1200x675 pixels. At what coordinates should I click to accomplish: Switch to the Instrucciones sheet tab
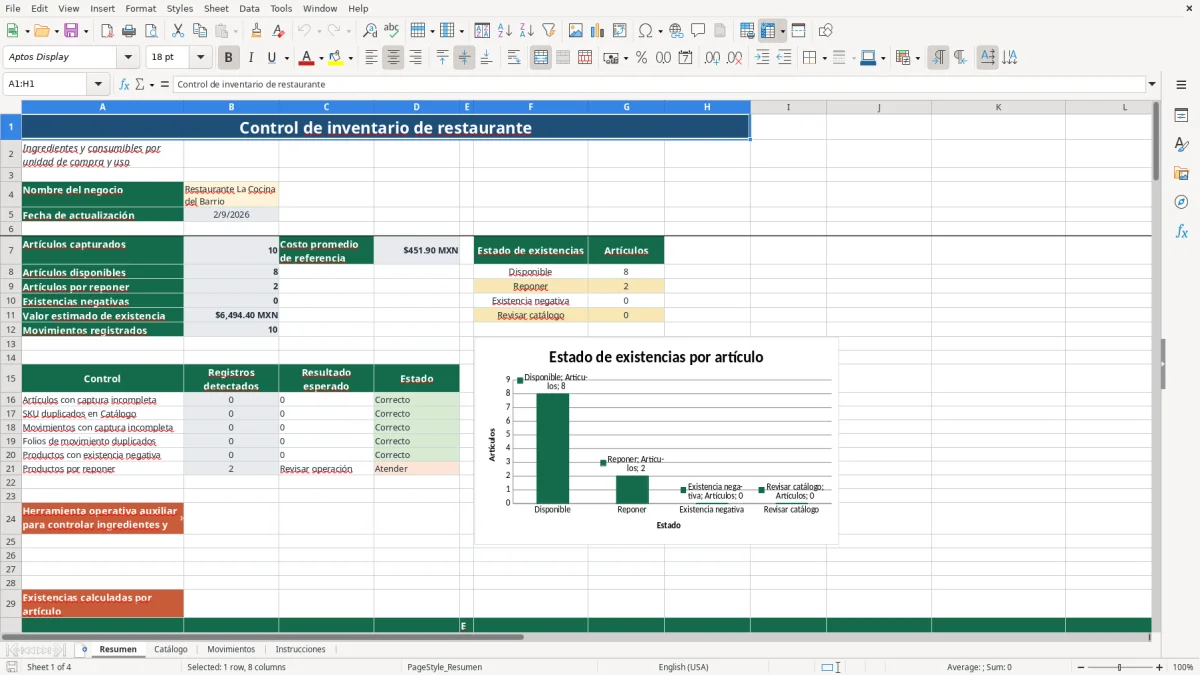(301, 649)
